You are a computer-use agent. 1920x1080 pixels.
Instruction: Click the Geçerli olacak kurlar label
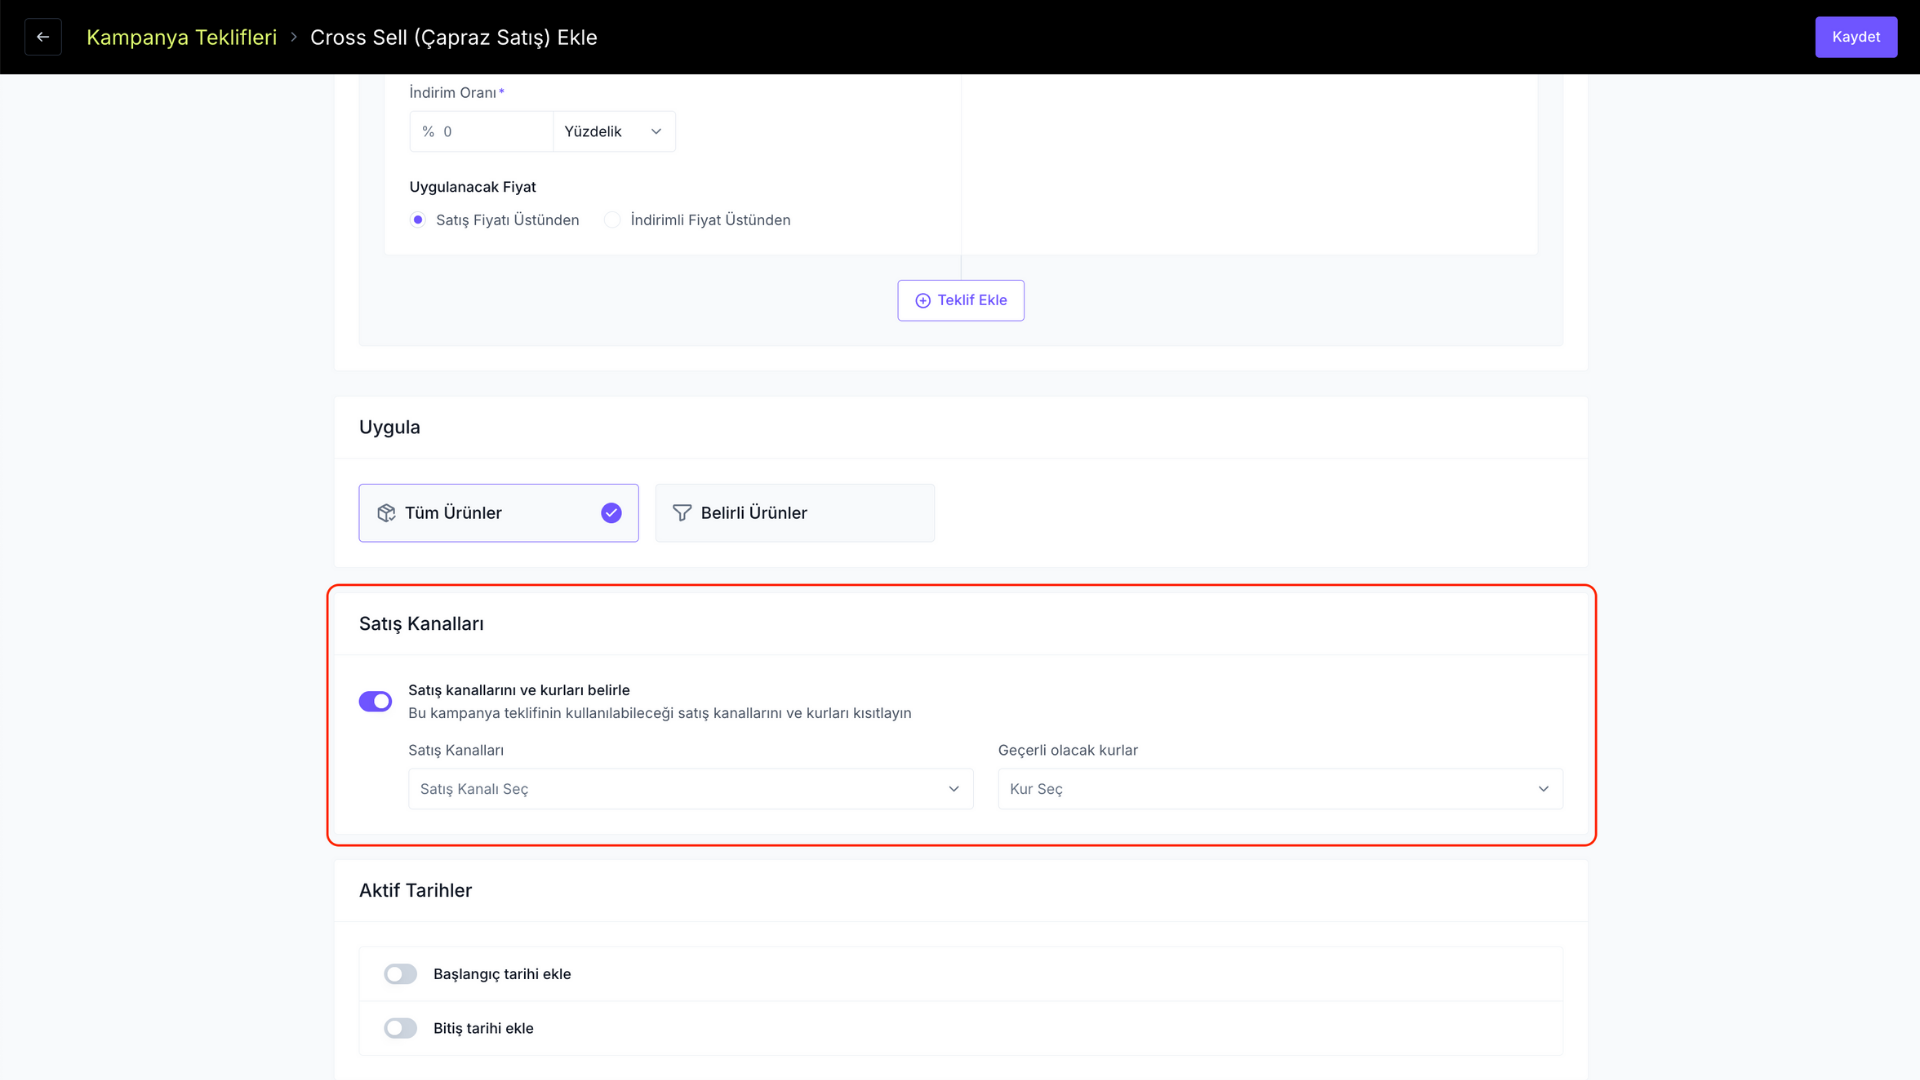click(1067, 750)
